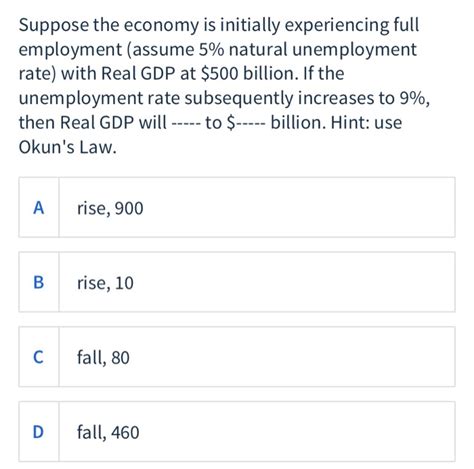The width and height of the screenshot is (474, 469).
Task: Click the blue letter D label
Action: (x=39, y=432)
